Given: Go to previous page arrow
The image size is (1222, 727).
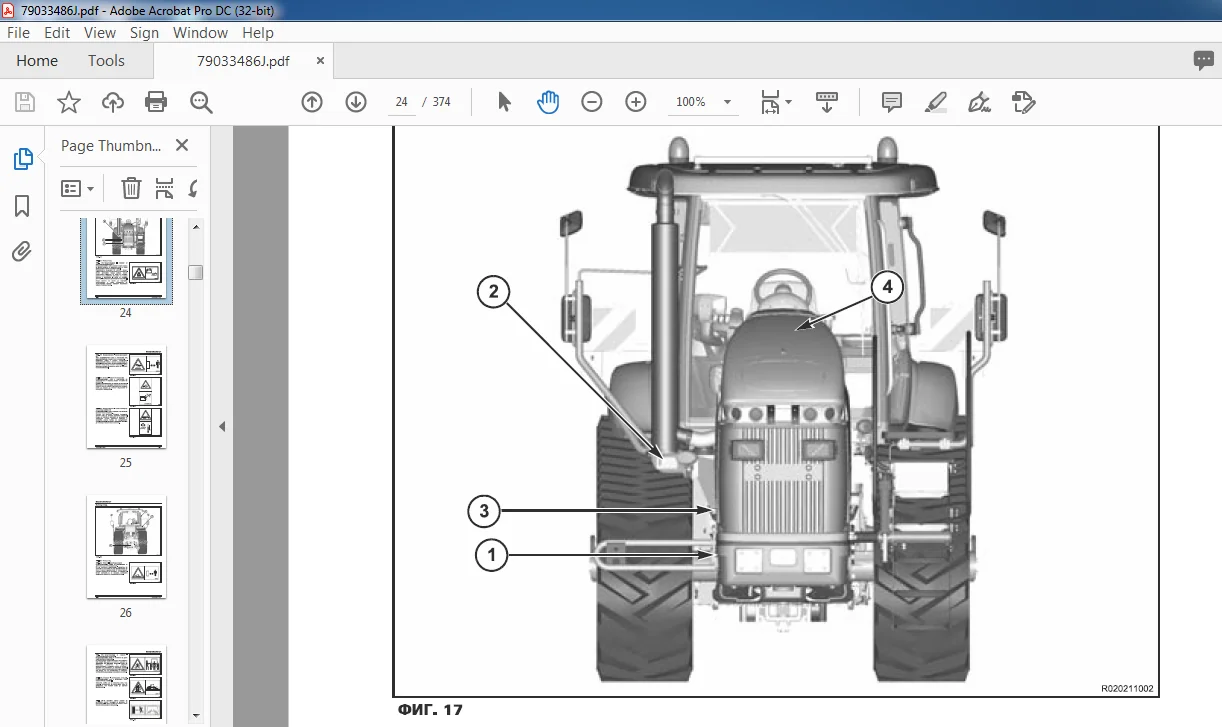Looking at the screenshot, I should (312, 102).
